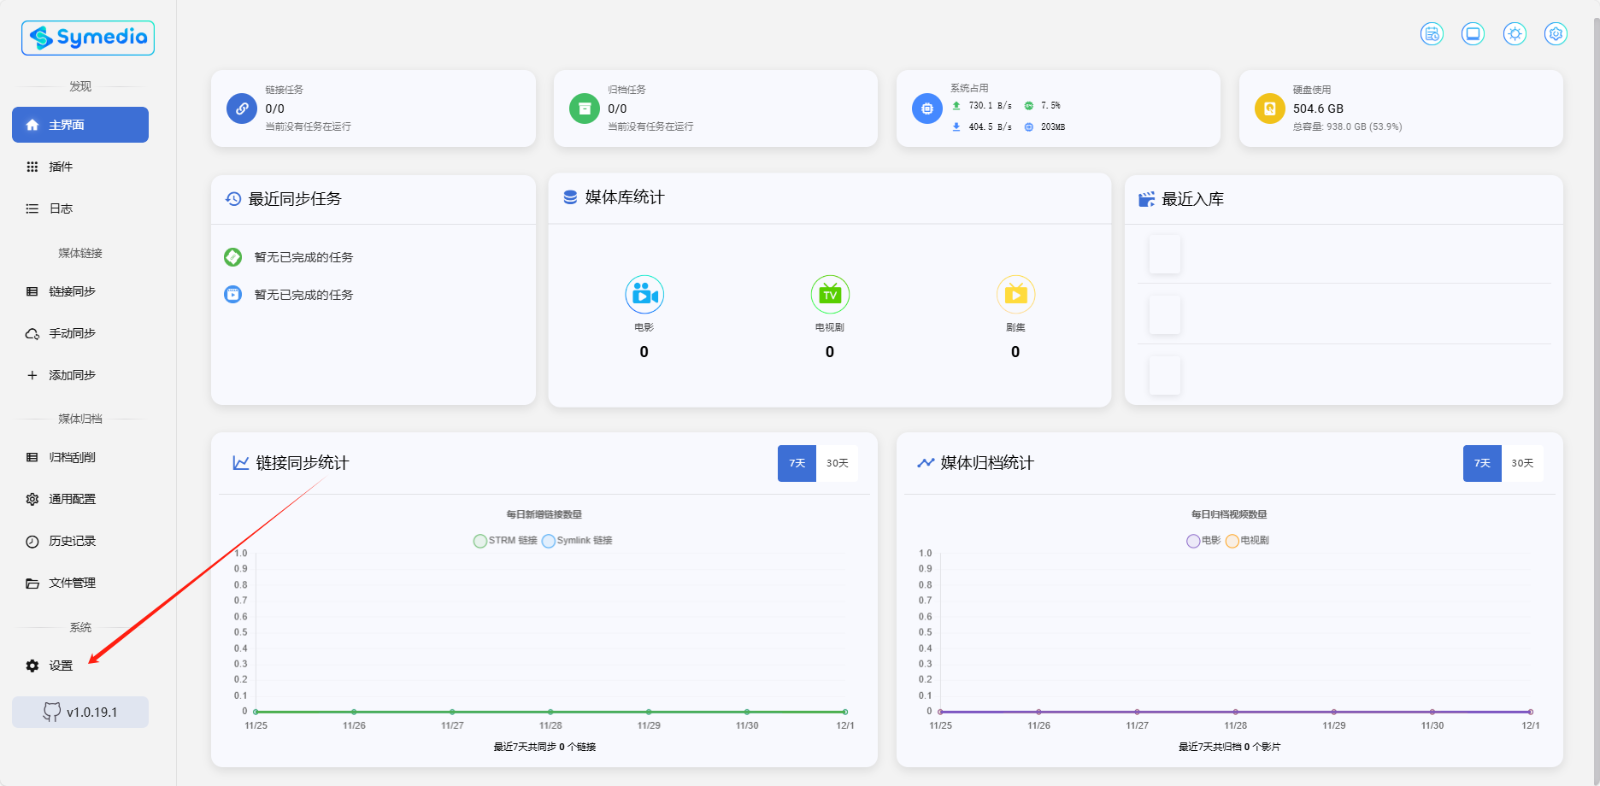Open 通用配置 general configuration
The image size is (1600, 786).
[80, 500]
